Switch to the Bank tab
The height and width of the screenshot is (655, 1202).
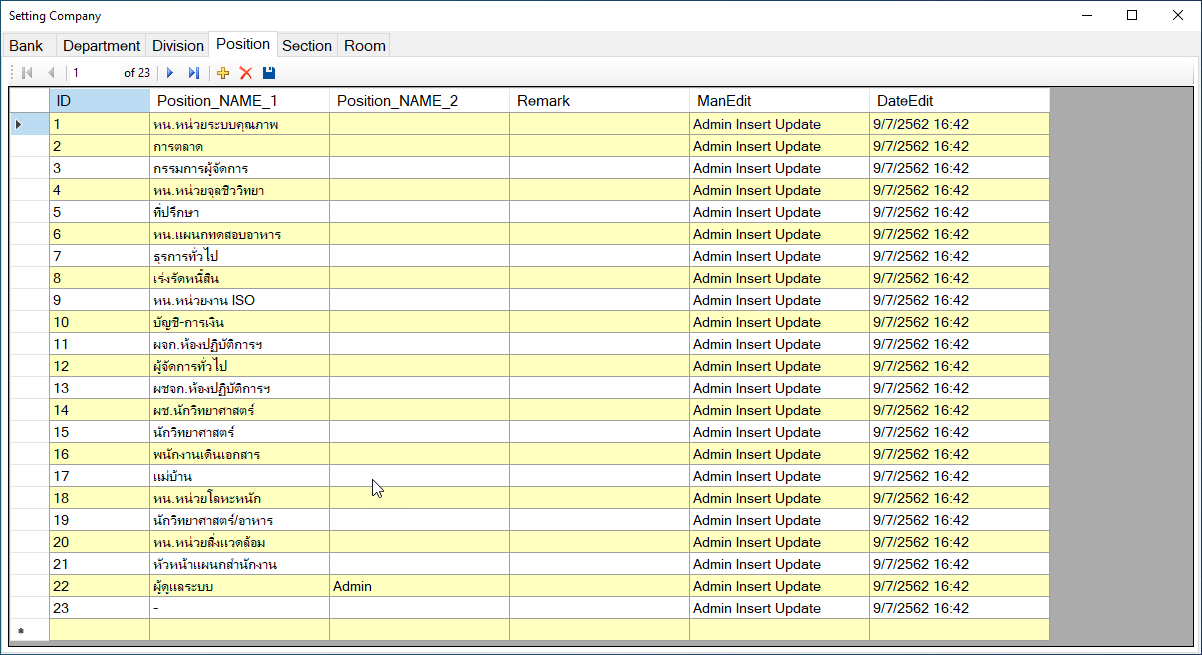click(x=27, y=46)
